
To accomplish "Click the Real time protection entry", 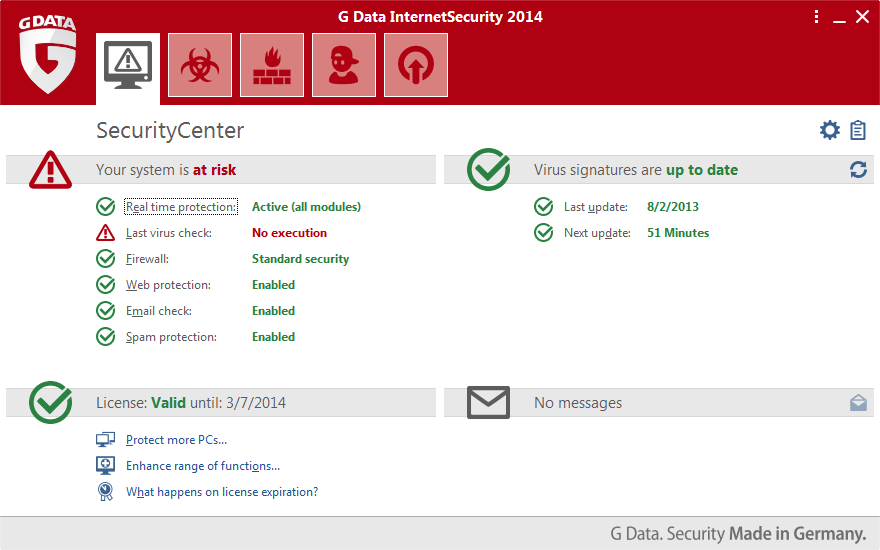I will coord(181,207).
